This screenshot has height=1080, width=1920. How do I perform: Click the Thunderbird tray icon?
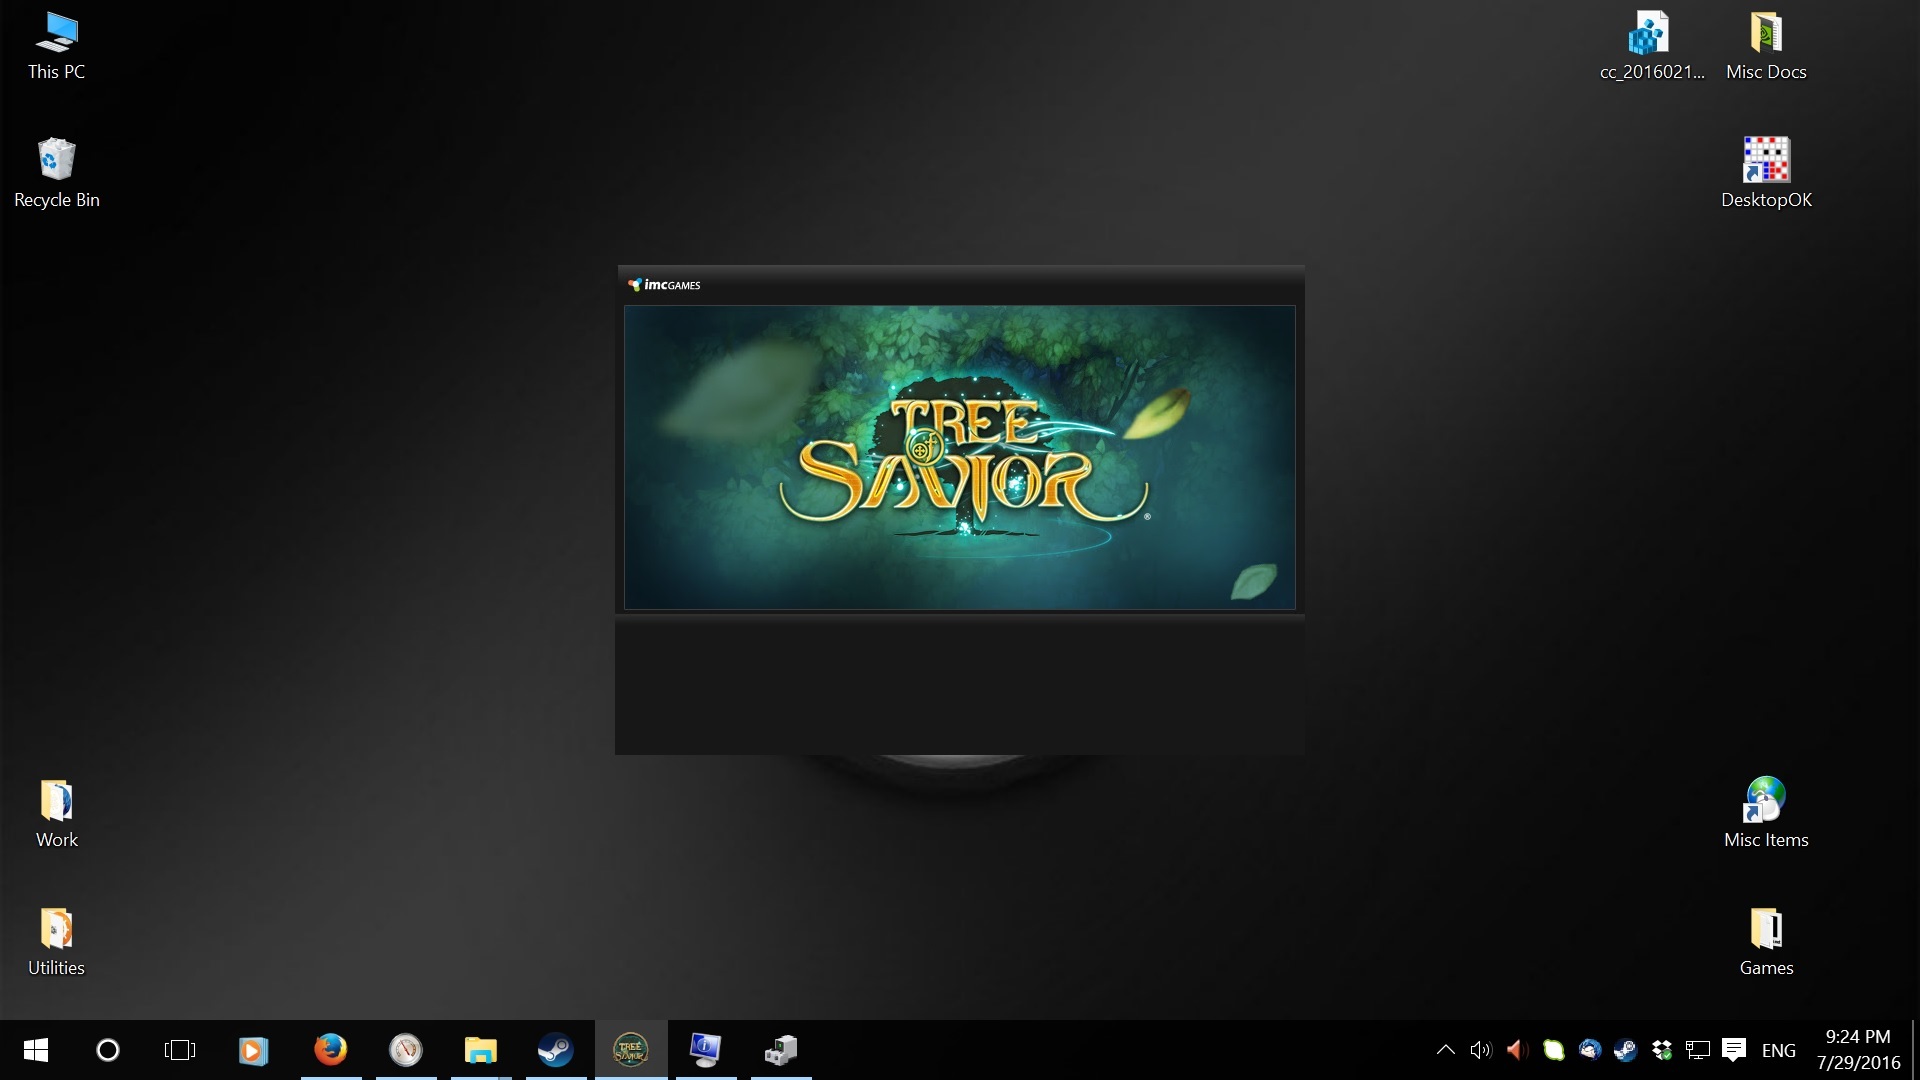click(x=1590, y=1050)
